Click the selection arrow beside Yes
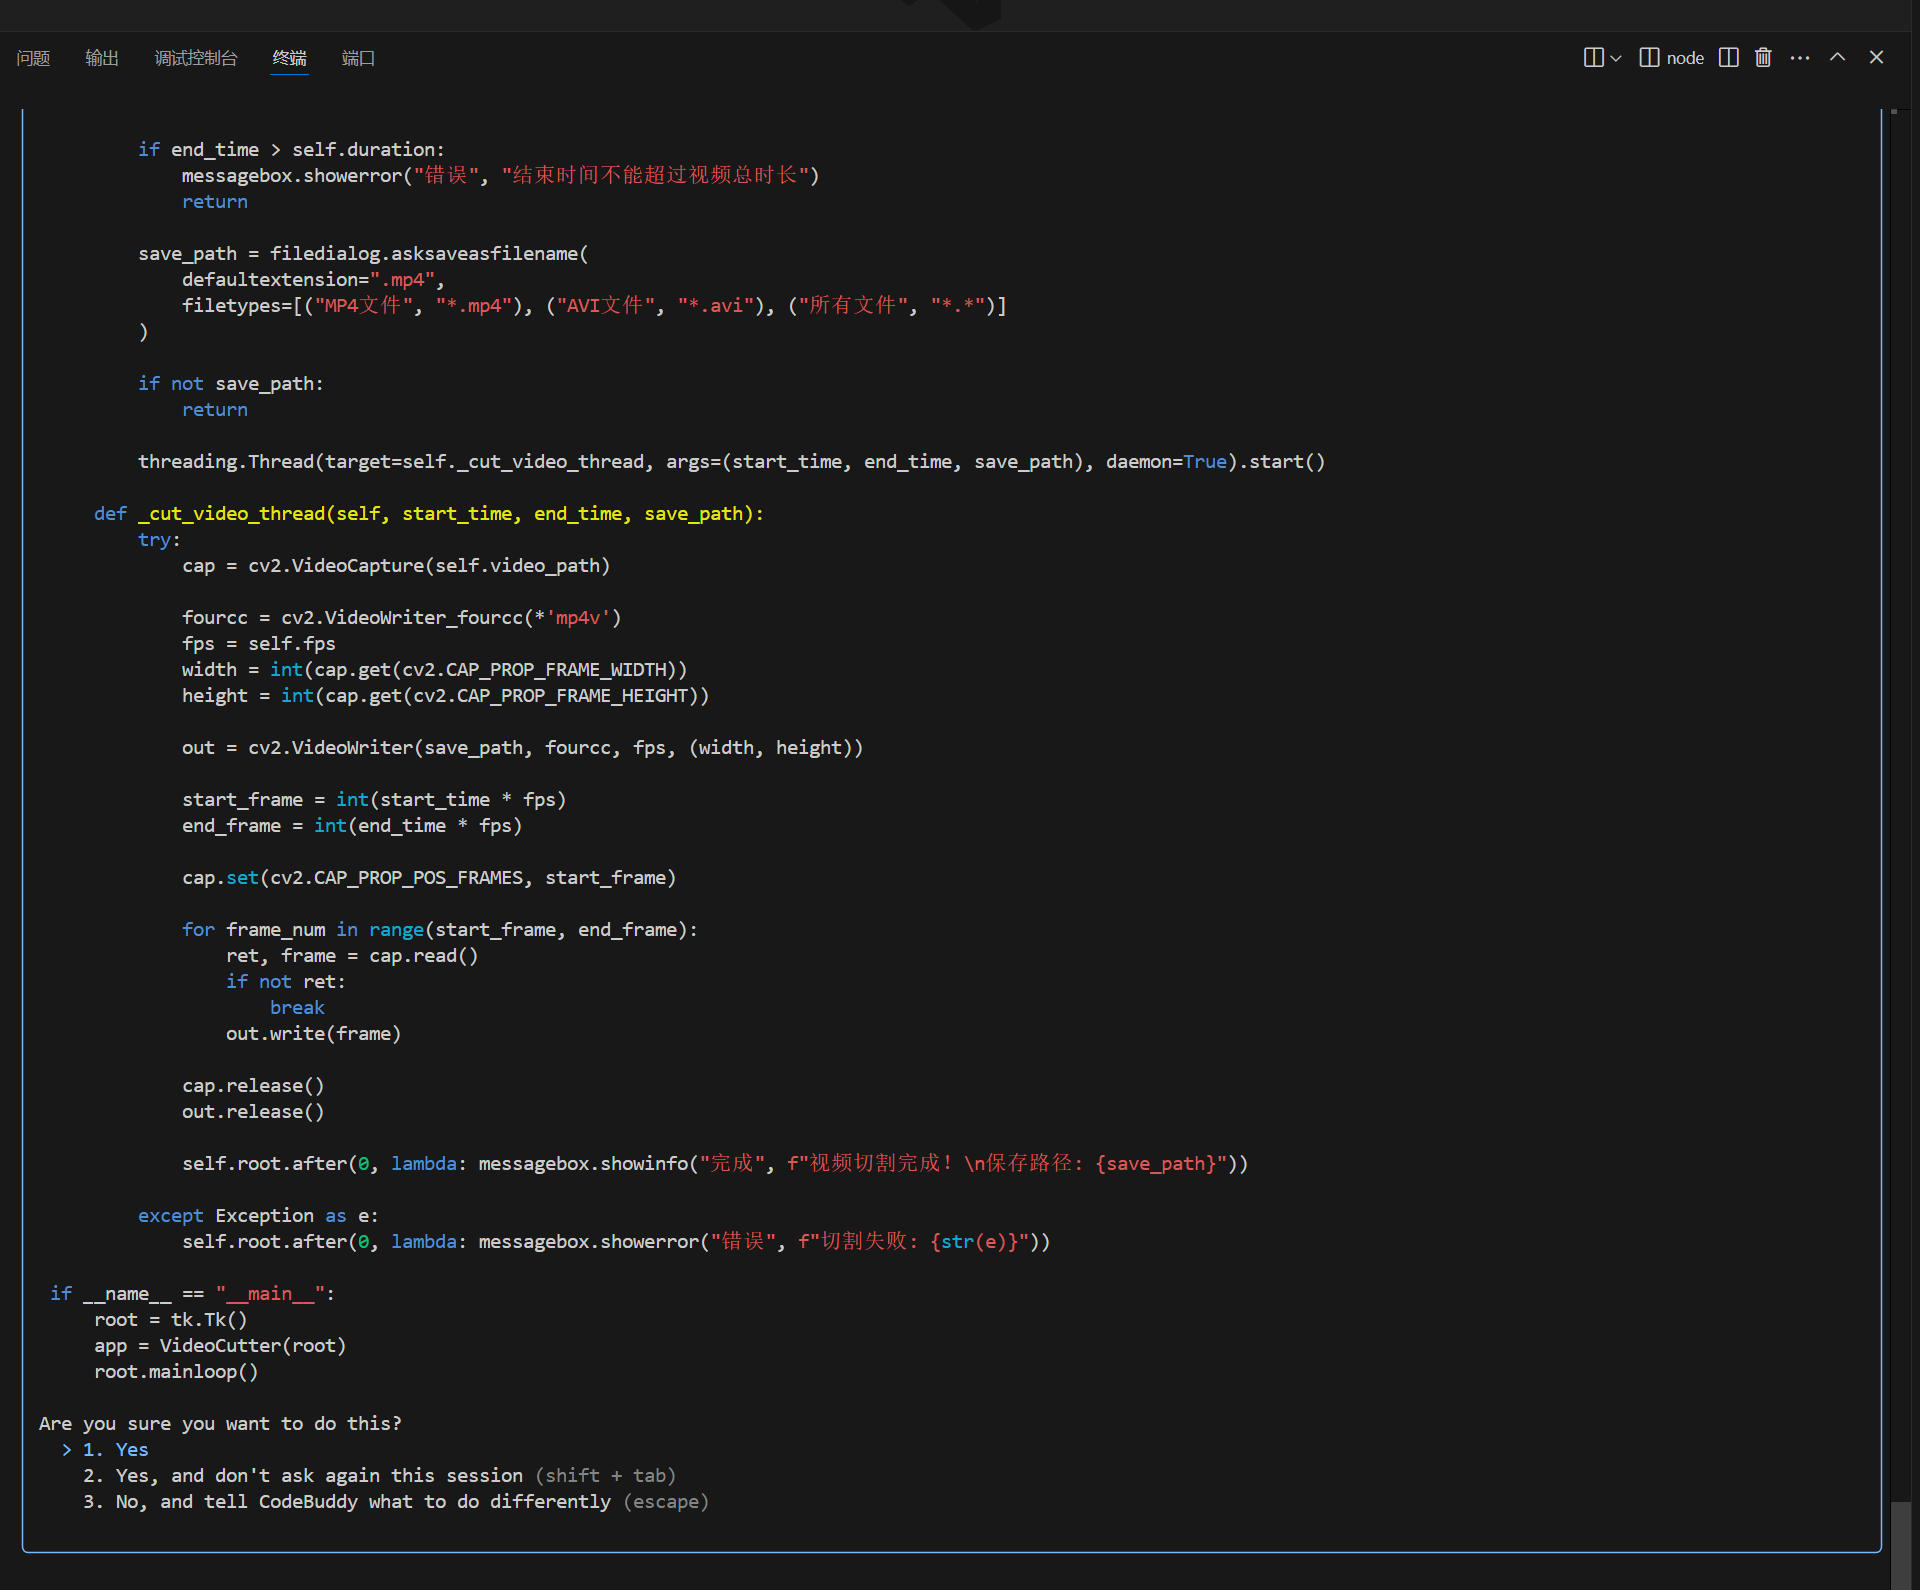 coord(67,1450)
